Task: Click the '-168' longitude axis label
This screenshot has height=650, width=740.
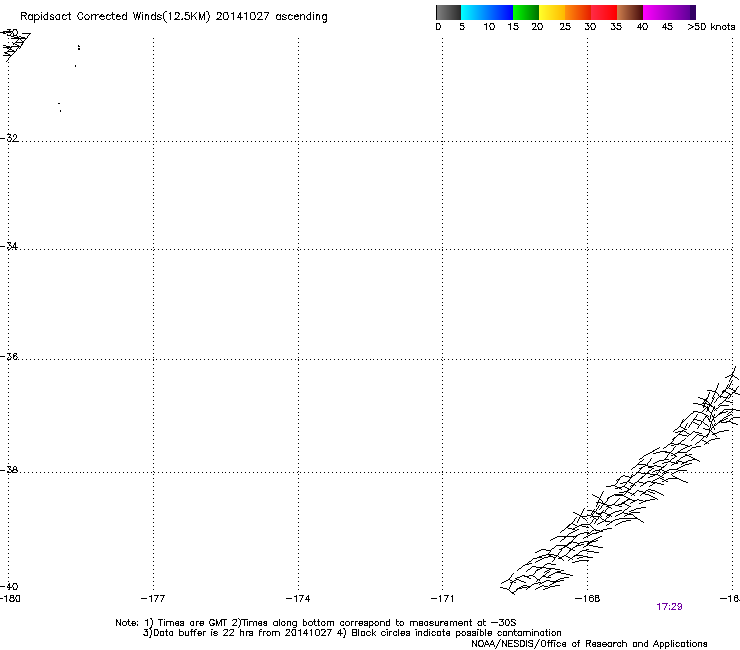Action: (588, 599)
